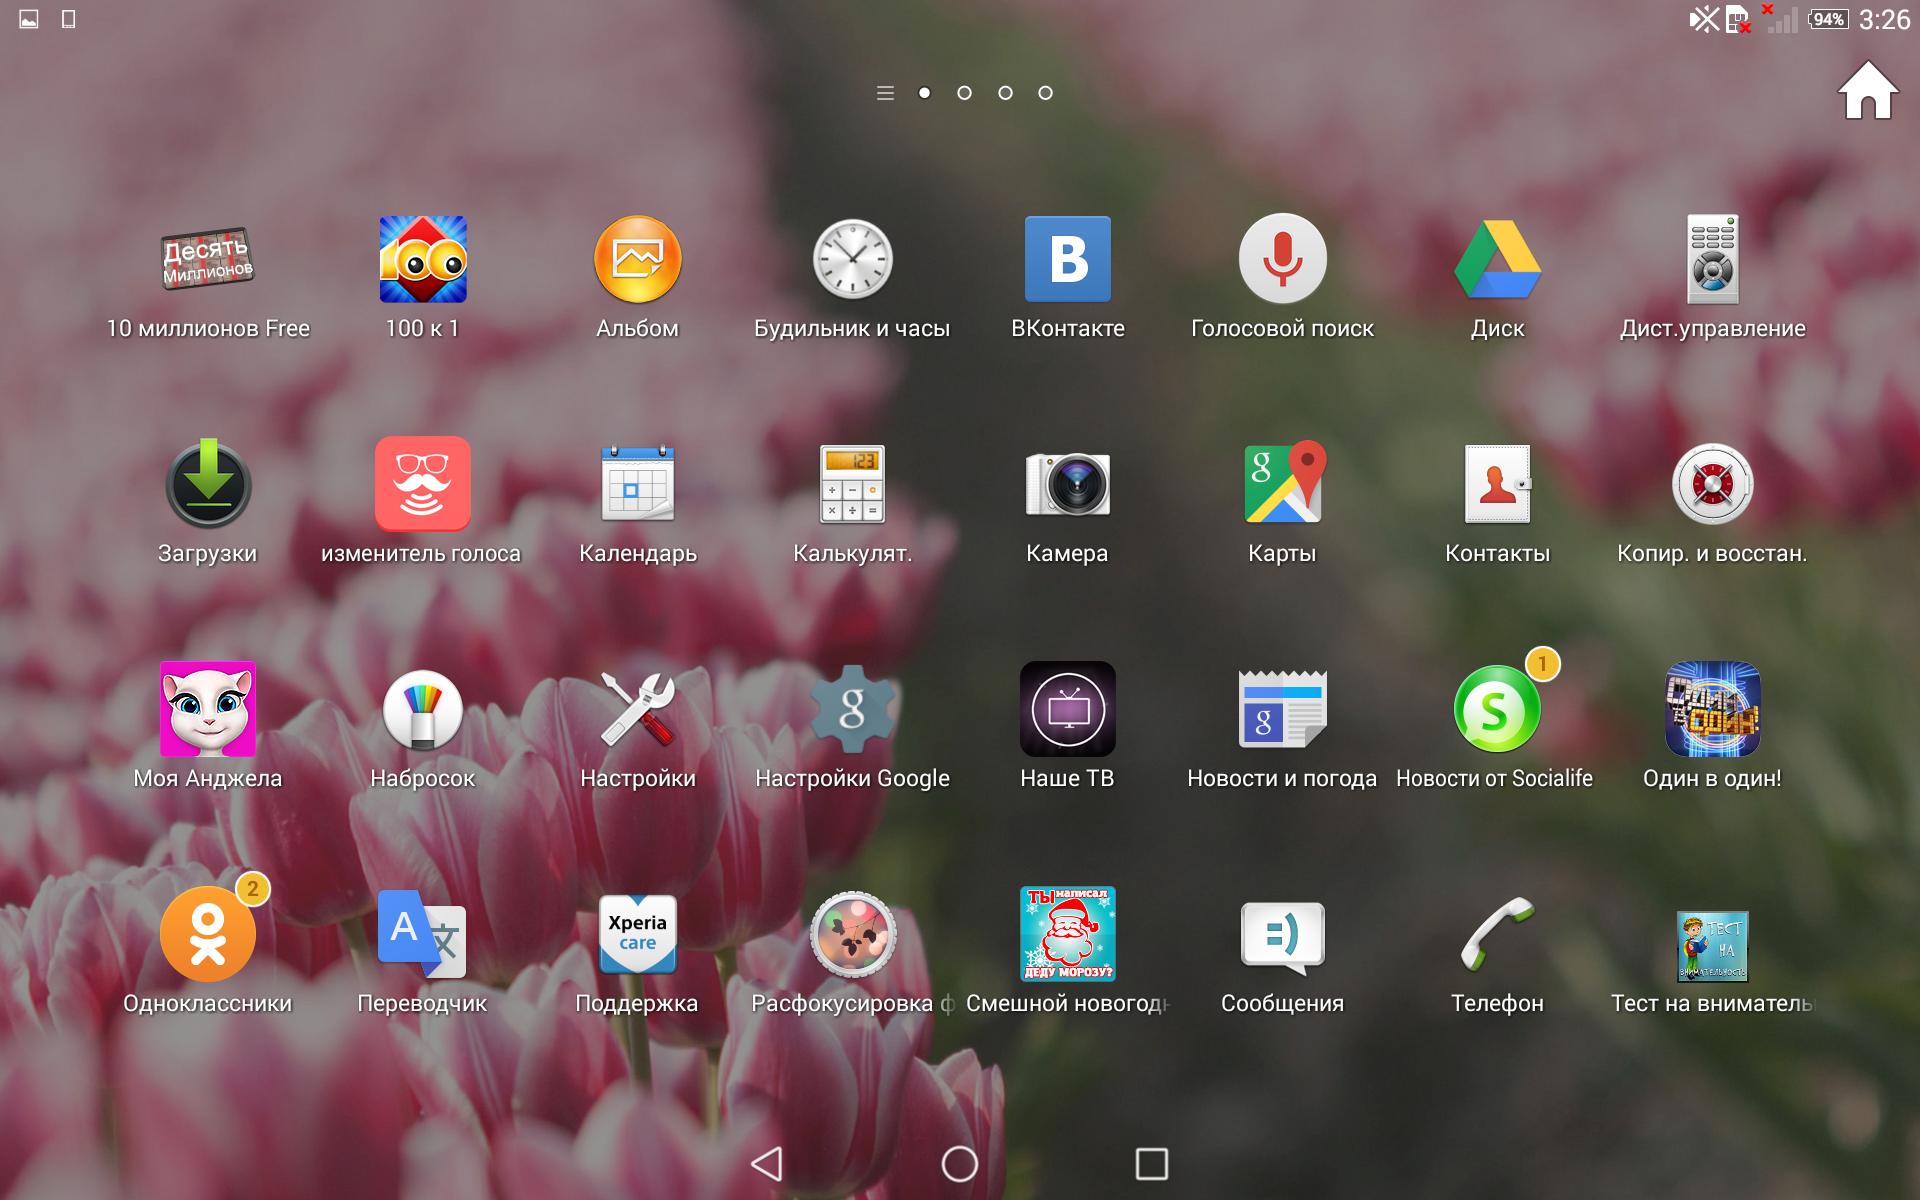Launch the Один в один! game
The height and width of the screenshot is (1200, 1920).
point(1713,709)
